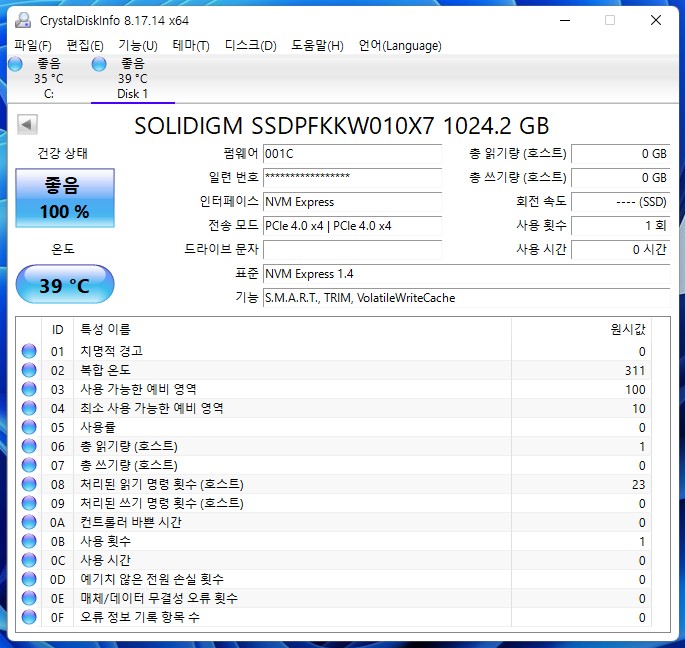Viewport: 685px width, 648px height.
Task: Click the 사용 횟수 1 회 value
Action: point(620,226)
